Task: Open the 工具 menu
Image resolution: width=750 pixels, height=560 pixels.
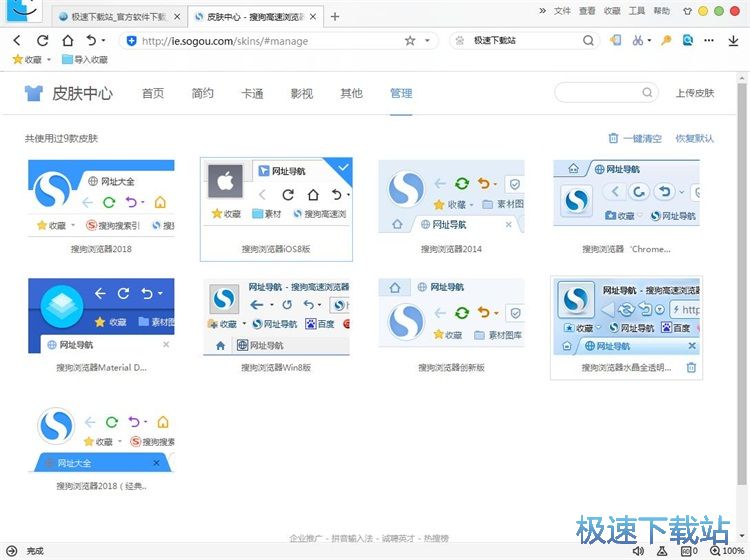Action: [x=636, y=10]
